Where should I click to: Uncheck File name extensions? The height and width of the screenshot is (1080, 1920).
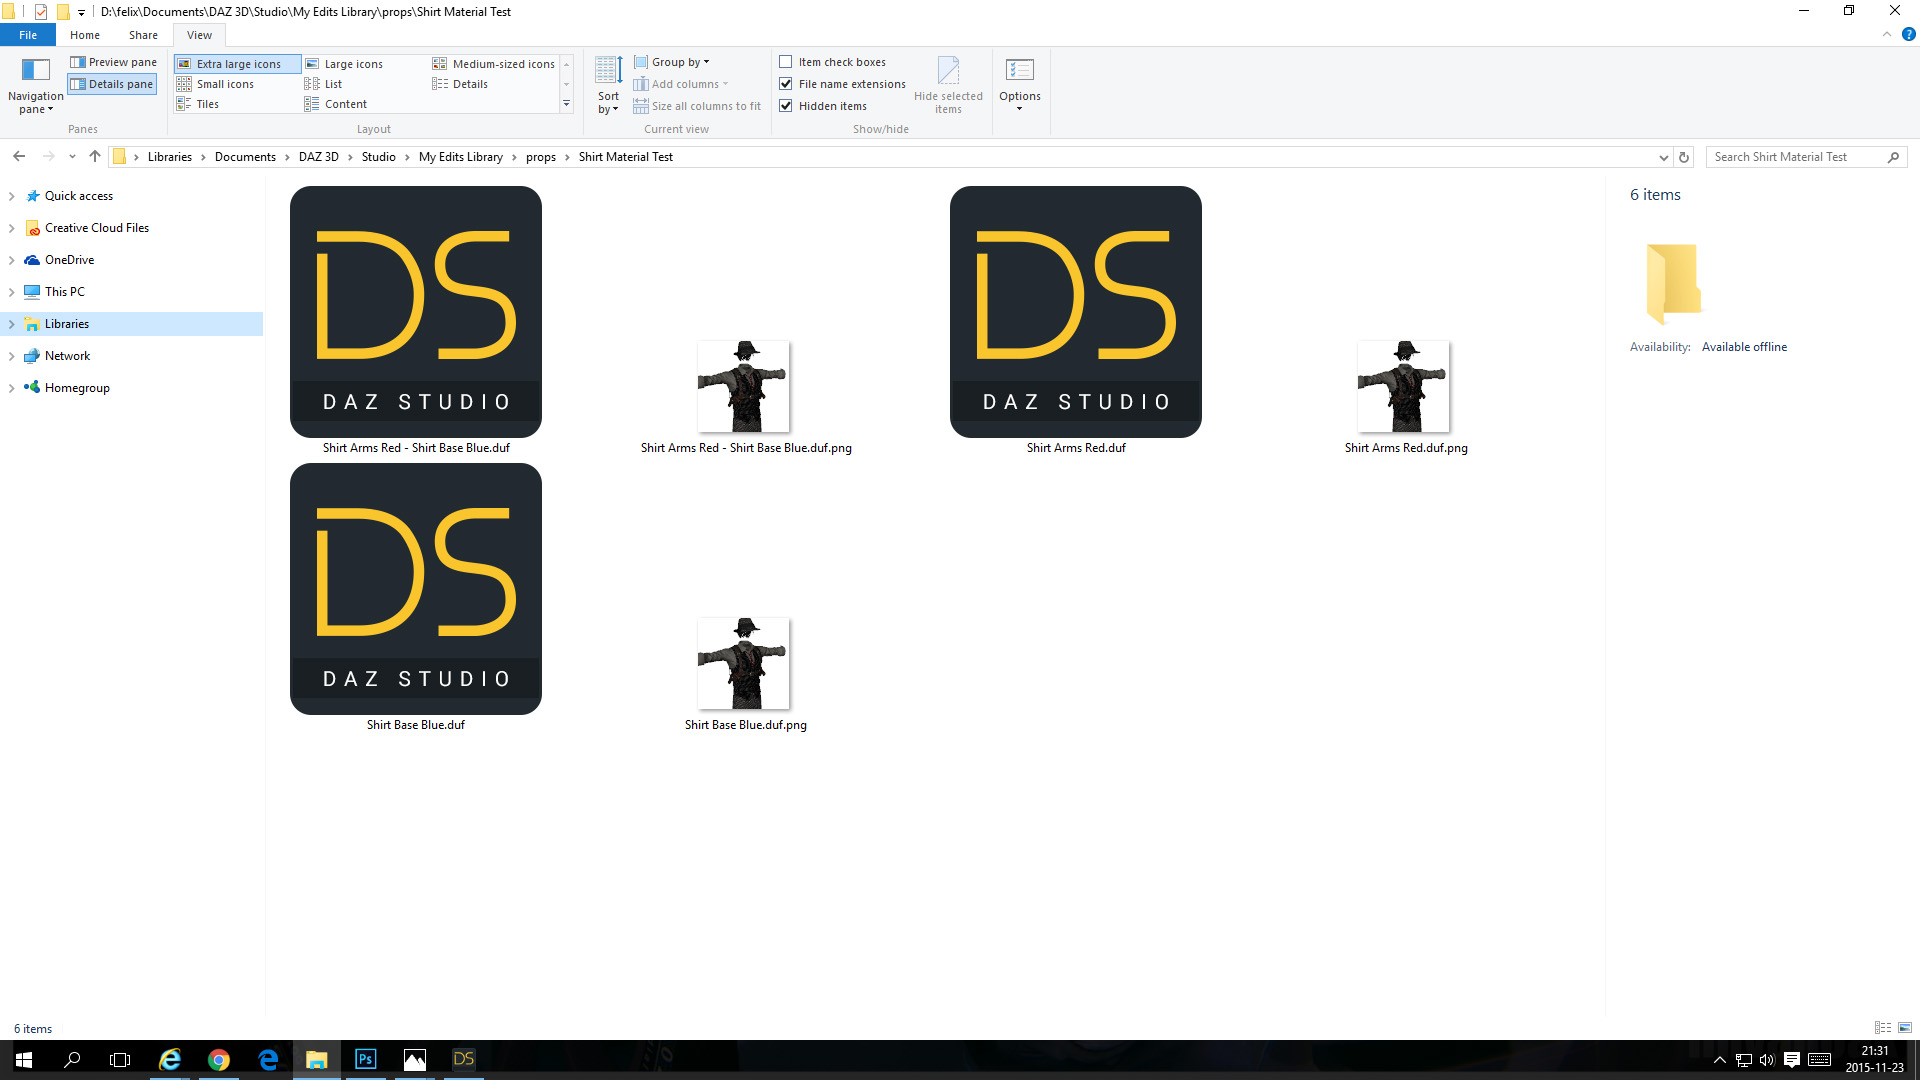(786, 84)
